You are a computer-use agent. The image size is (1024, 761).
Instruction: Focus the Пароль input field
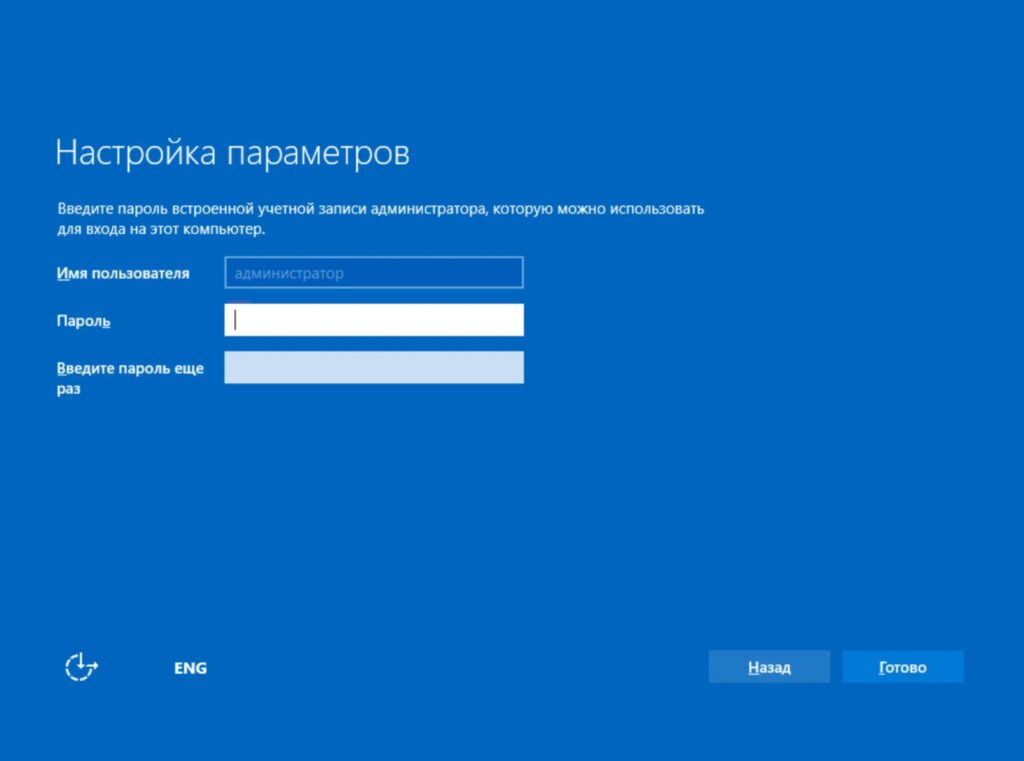[x=374, y=320]
